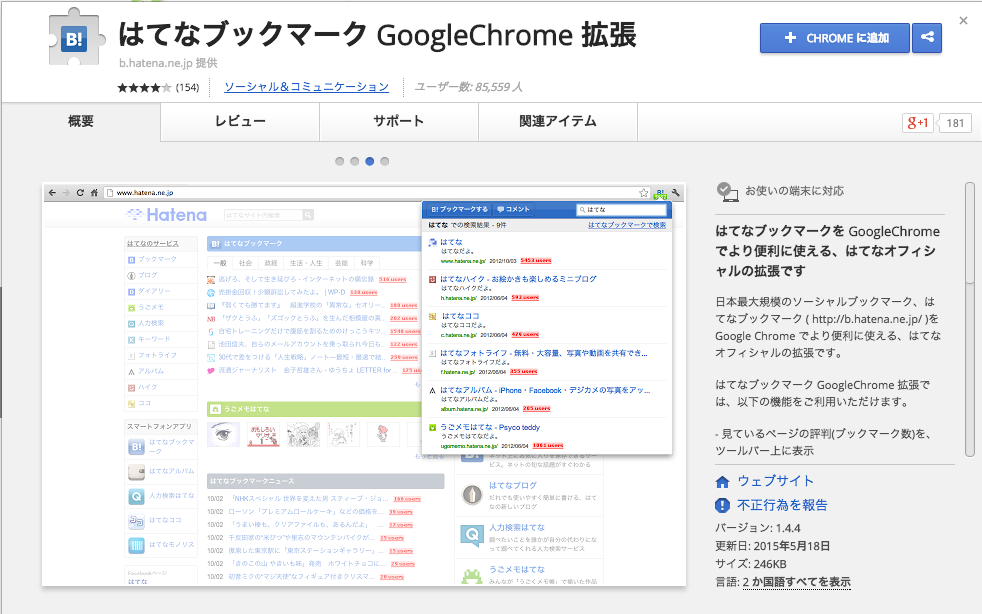Select the first screenshot carousel dot

339,162
